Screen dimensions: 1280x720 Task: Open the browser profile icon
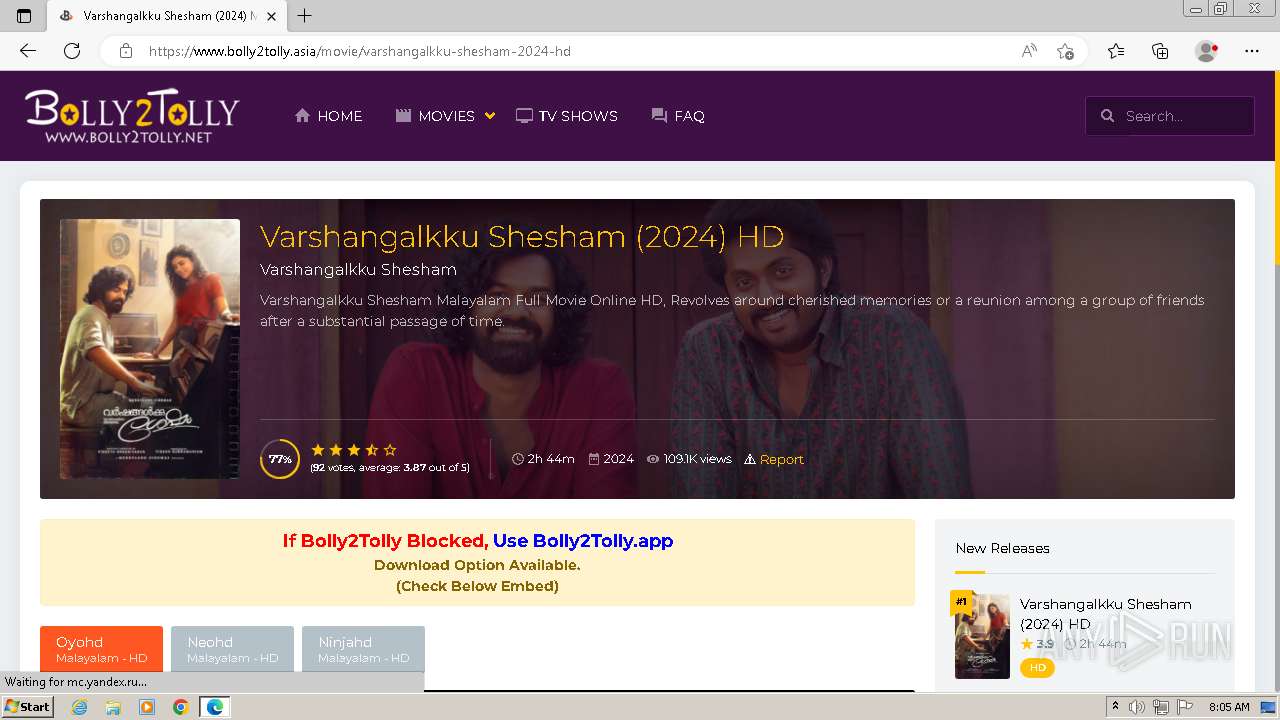pyautogui.click(x=1206, y=51)
